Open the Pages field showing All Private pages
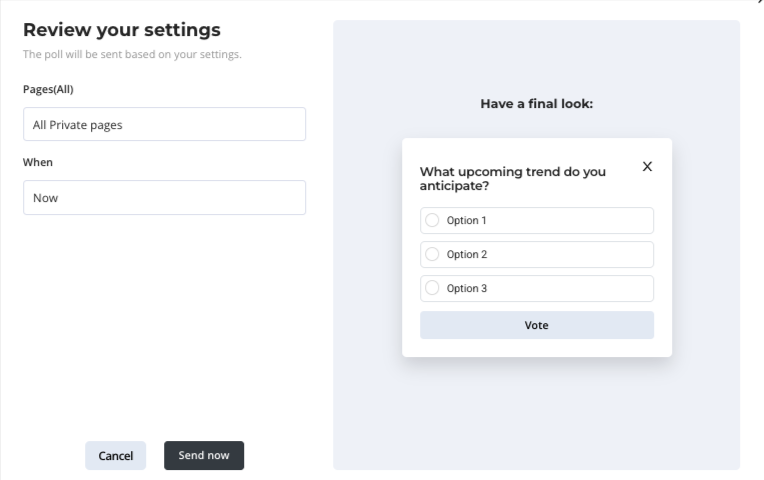The image size is (764, 480). (164, 125)
